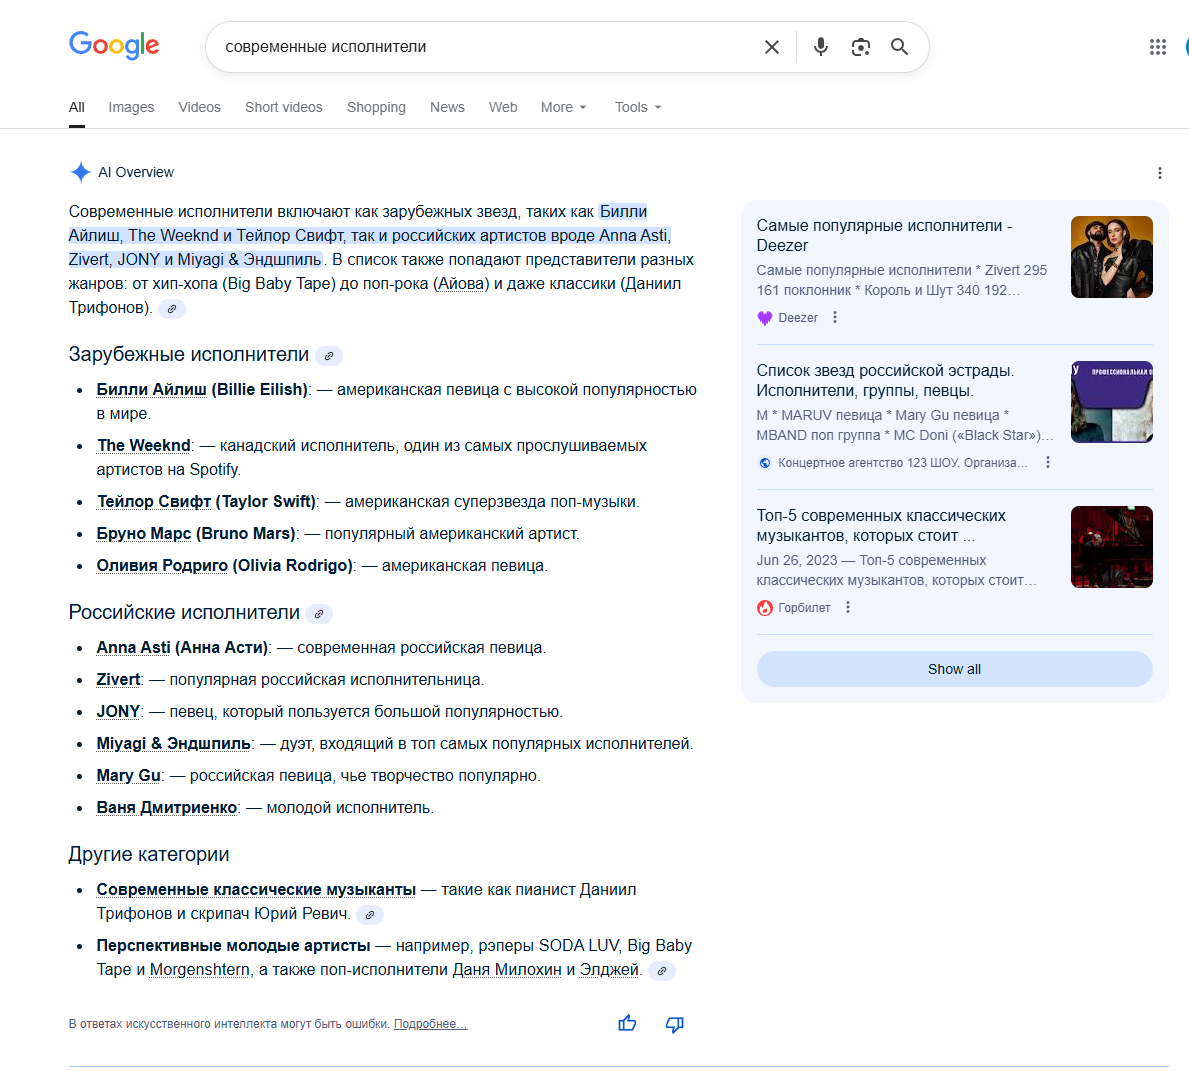Click Айова link in intro paragraph

[x=462, y=283]
